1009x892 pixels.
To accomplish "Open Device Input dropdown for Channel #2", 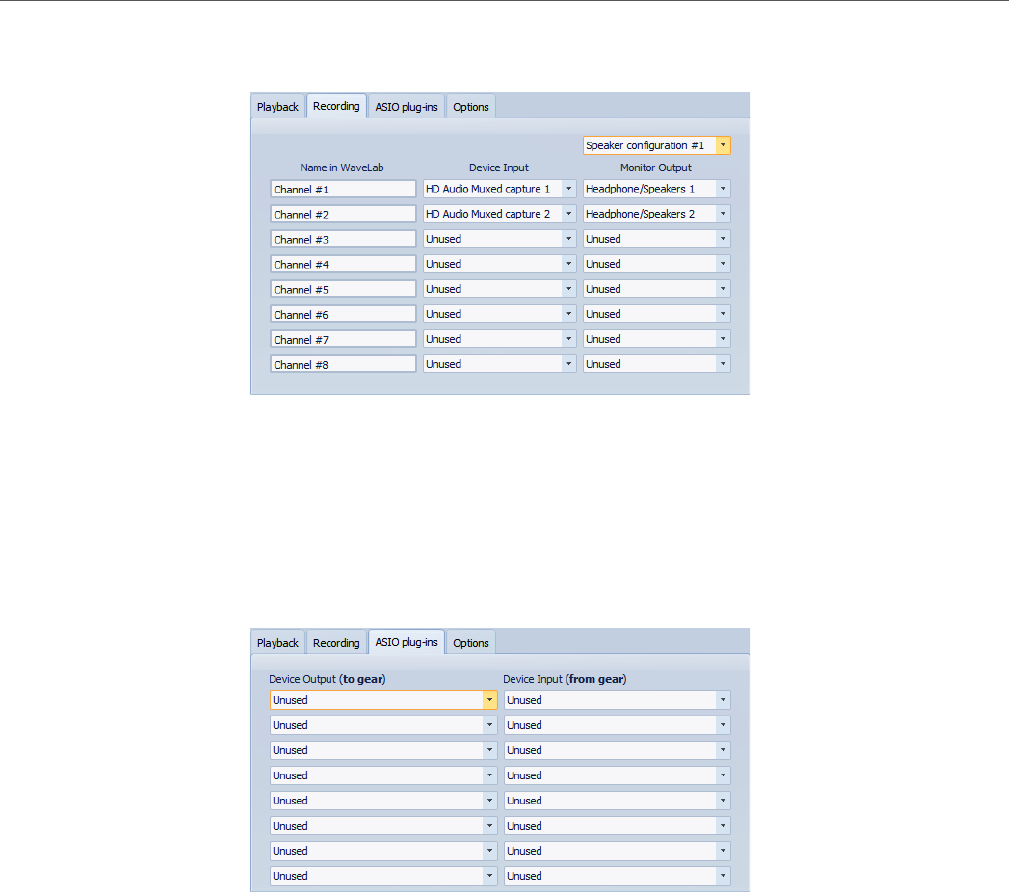I will 499,214.
